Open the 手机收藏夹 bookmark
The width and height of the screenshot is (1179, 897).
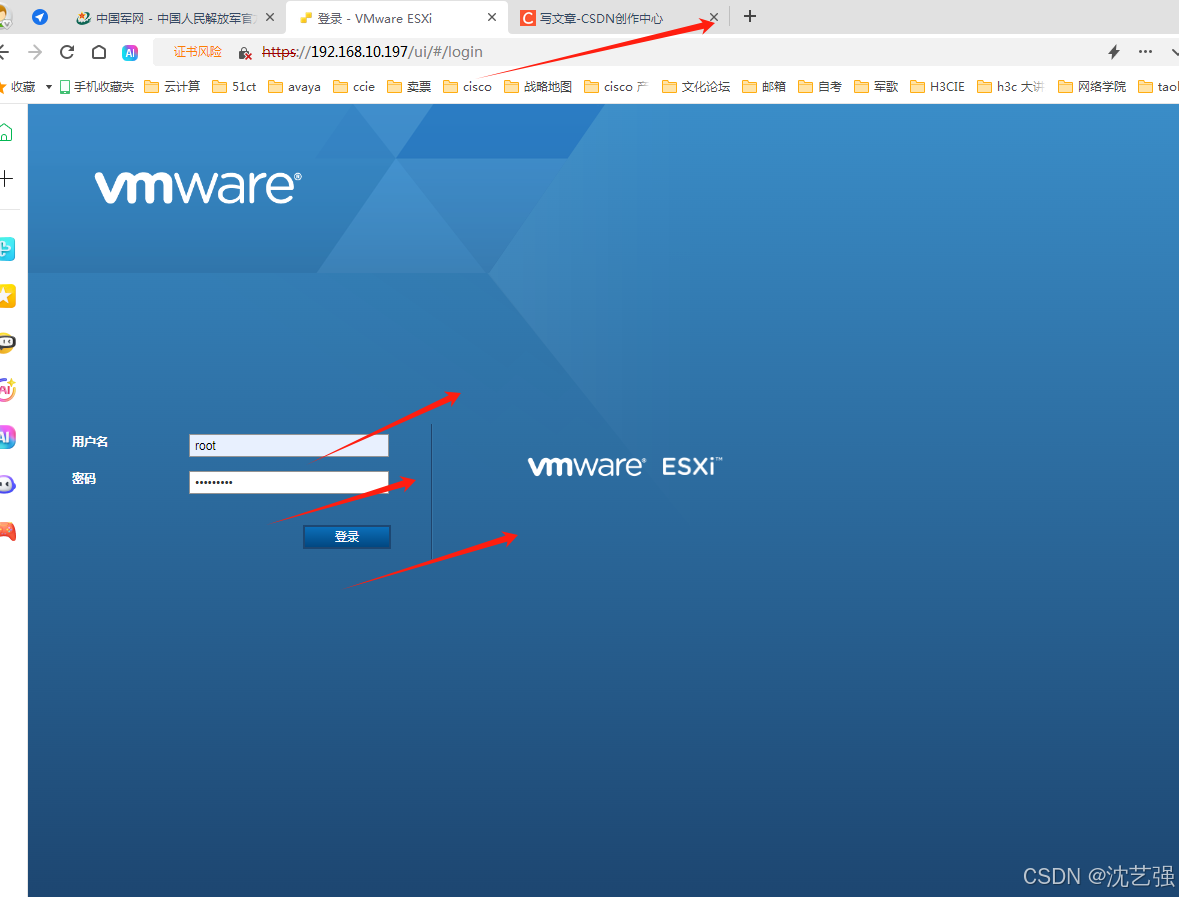pyautogui.click(x=96, y=87)
